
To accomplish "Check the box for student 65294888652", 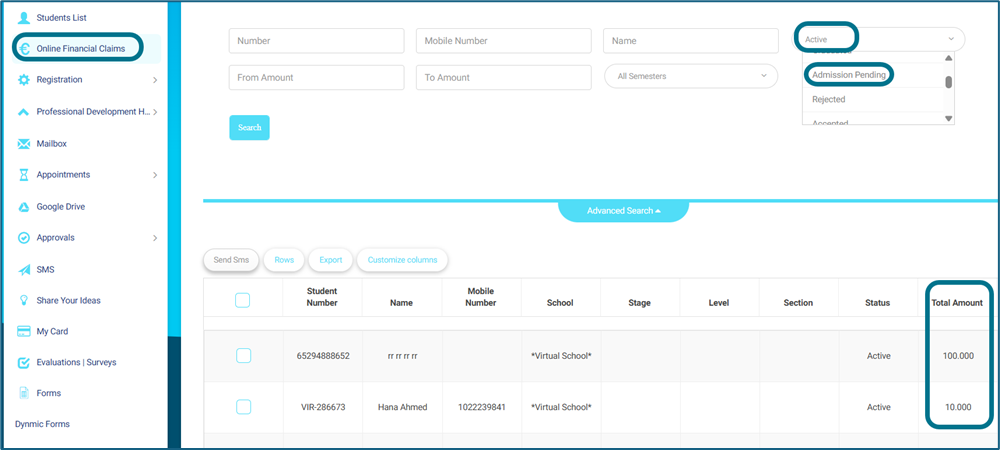I will tap(243, 356).
